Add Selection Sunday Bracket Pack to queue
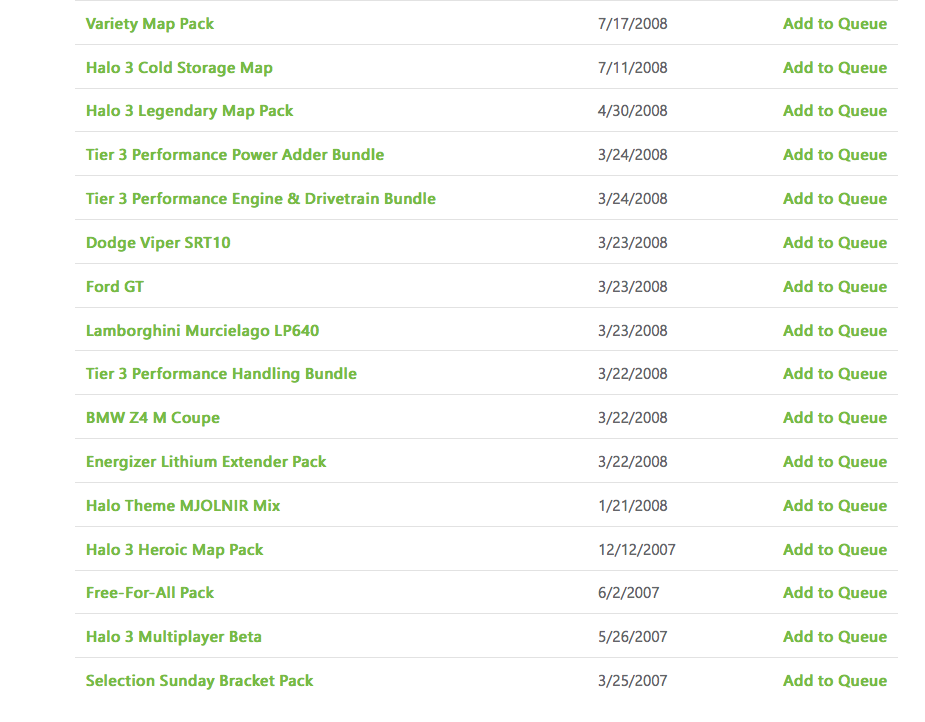This screenshot has height=722, width=925. coord(835,681)
